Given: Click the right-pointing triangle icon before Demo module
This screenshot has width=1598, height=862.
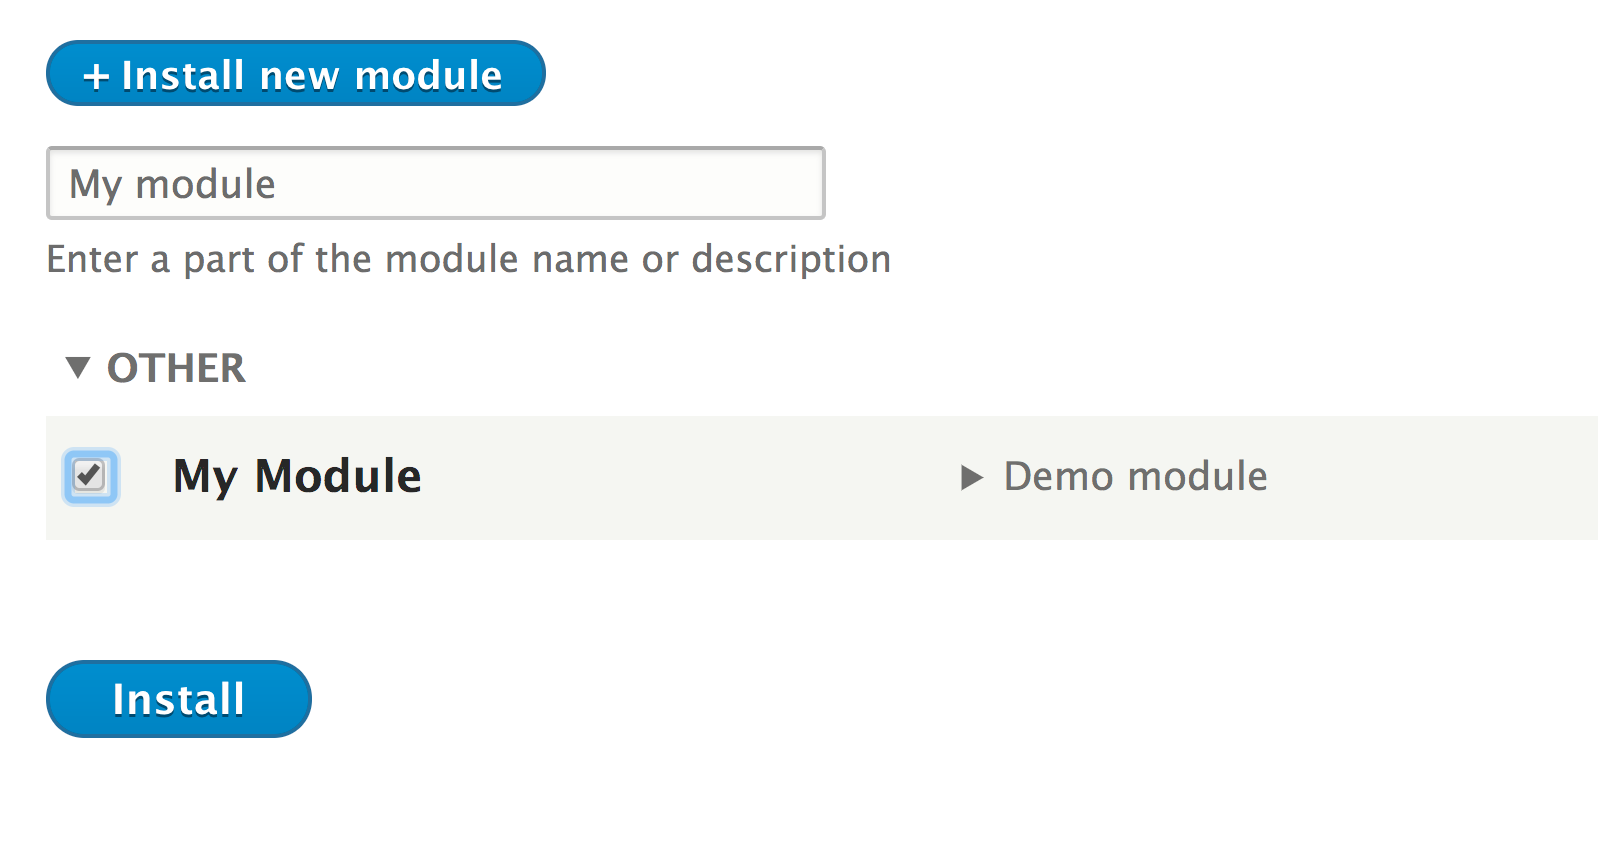Looking at the screenshot, I should click(971, 477).
